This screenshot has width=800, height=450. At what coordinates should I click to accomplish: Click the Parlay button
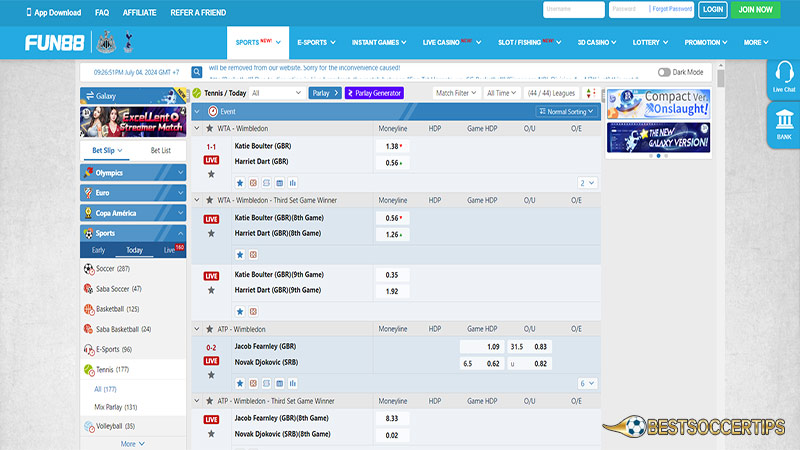[x=325, y=93]
